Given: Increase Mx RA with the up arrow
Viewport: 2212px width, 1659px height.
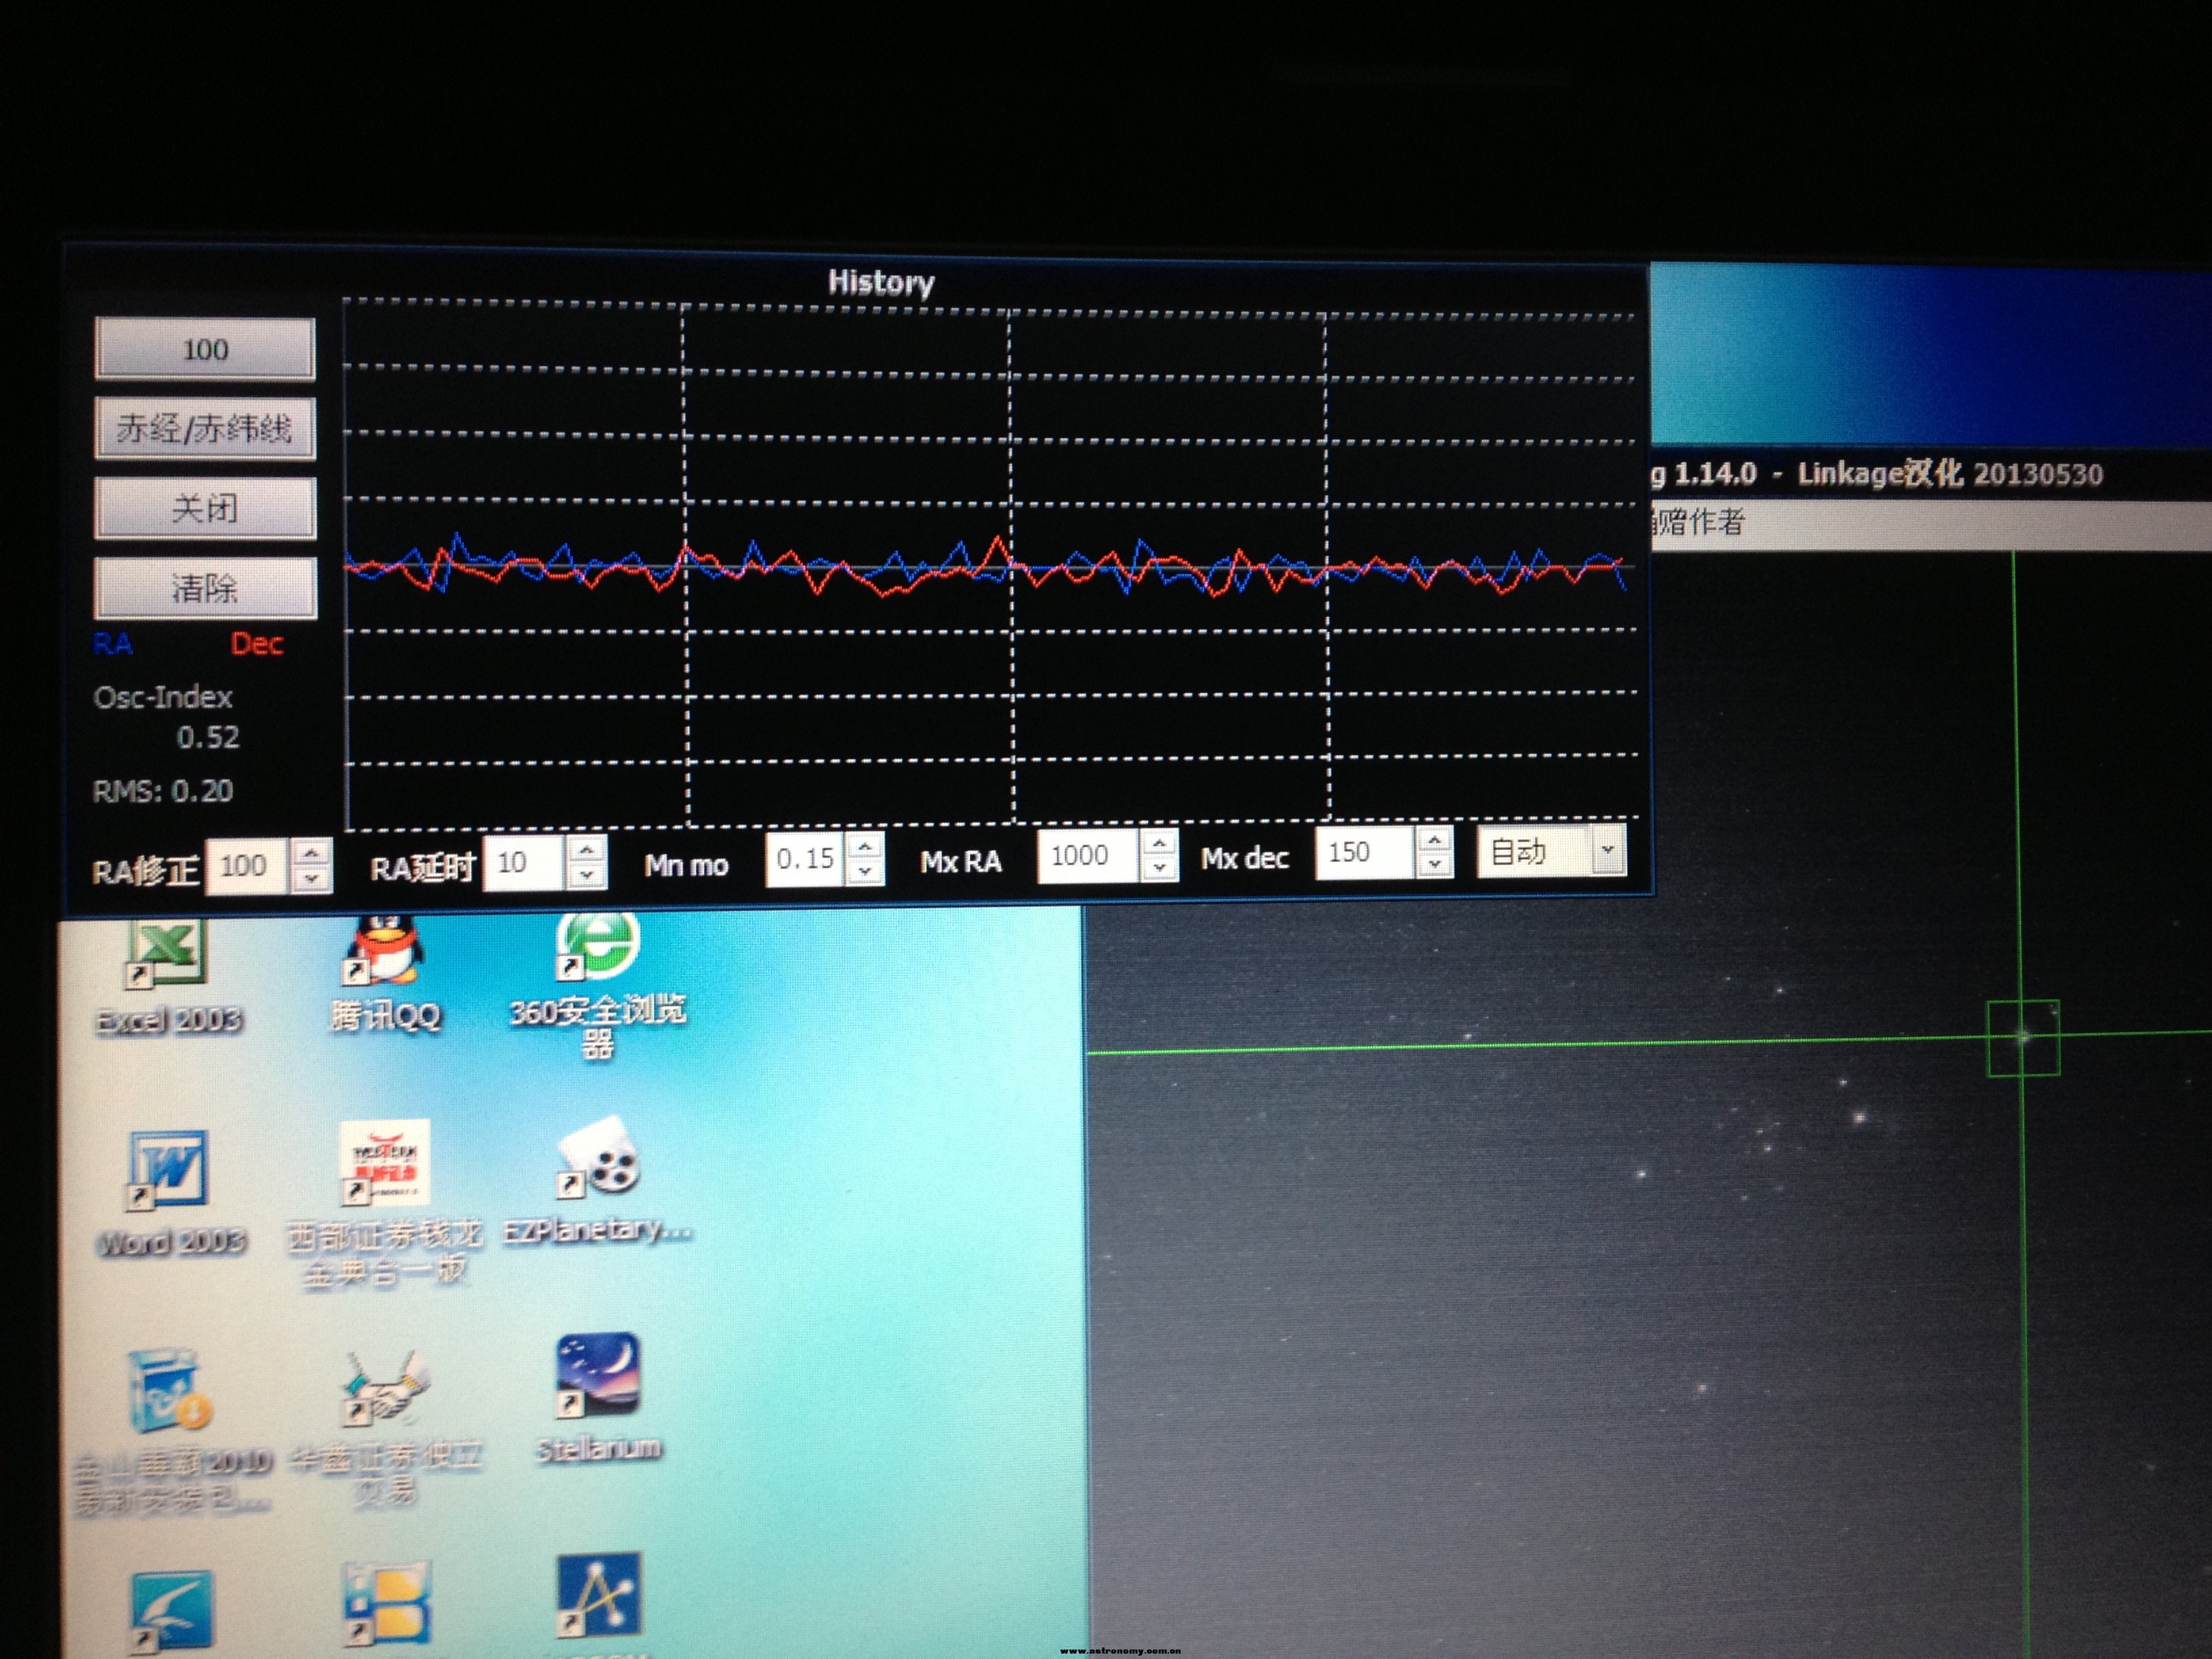Looking at the screenshot, I should [x=1158, y=843].
